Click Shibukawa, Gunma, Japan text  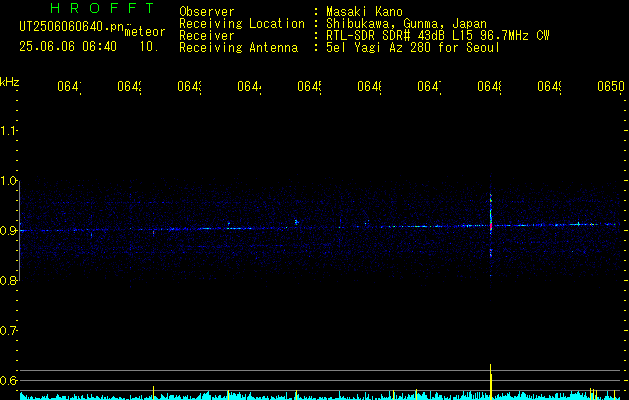tap(406, 24)
